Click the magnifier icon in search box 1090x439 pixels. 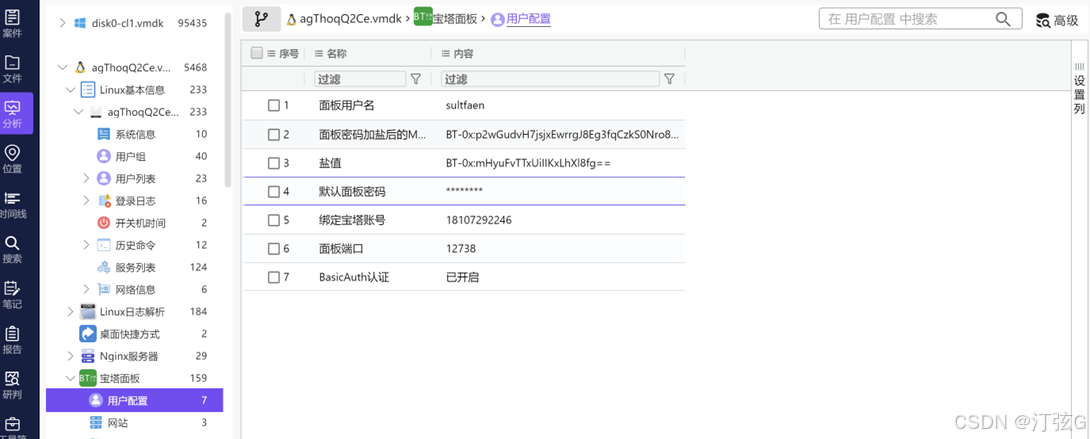tap(1003, 19)
